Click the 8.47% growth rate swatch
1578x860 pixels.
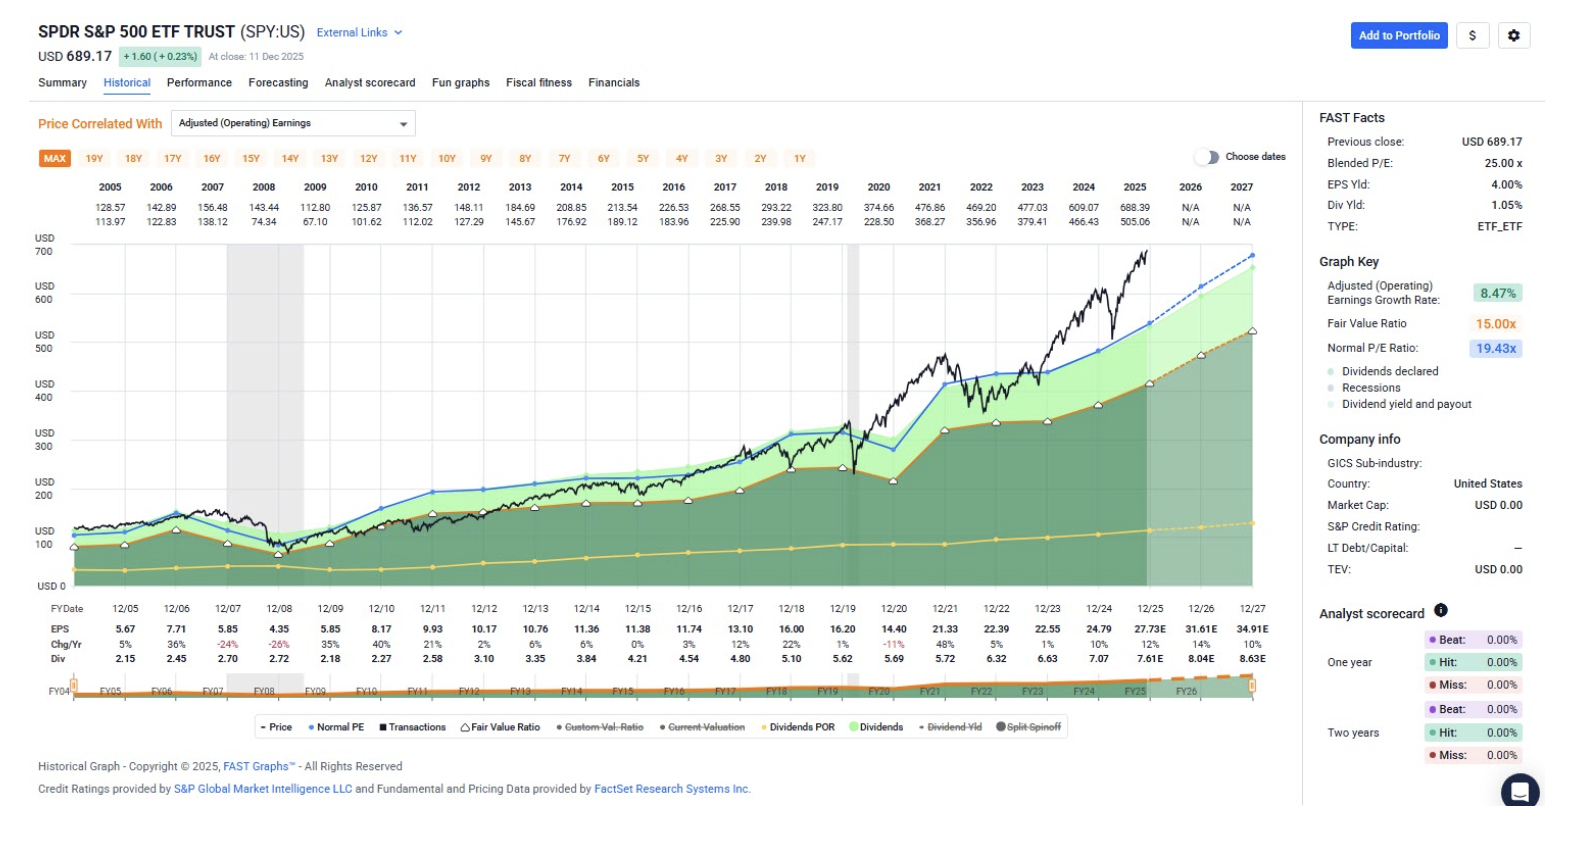point(1497,293)
